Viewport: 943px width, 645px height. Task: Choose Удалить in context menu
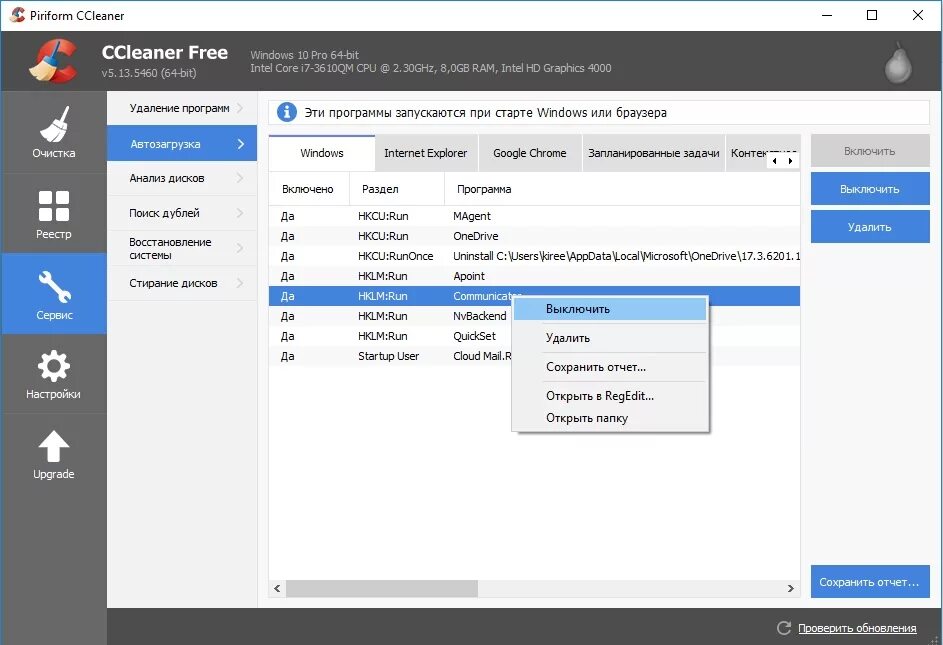610,338
